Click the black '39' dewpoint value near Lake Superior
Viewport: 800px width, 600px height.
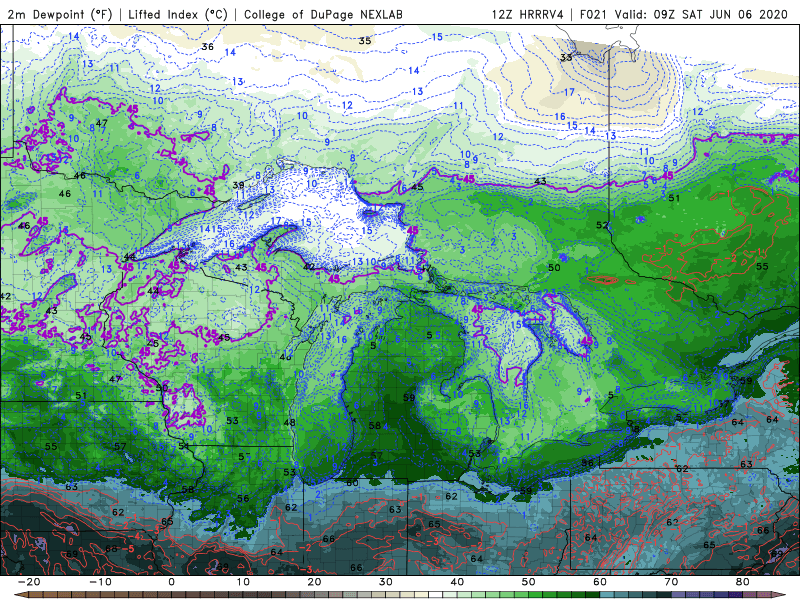pyautogui.click(x=238, y=185)
